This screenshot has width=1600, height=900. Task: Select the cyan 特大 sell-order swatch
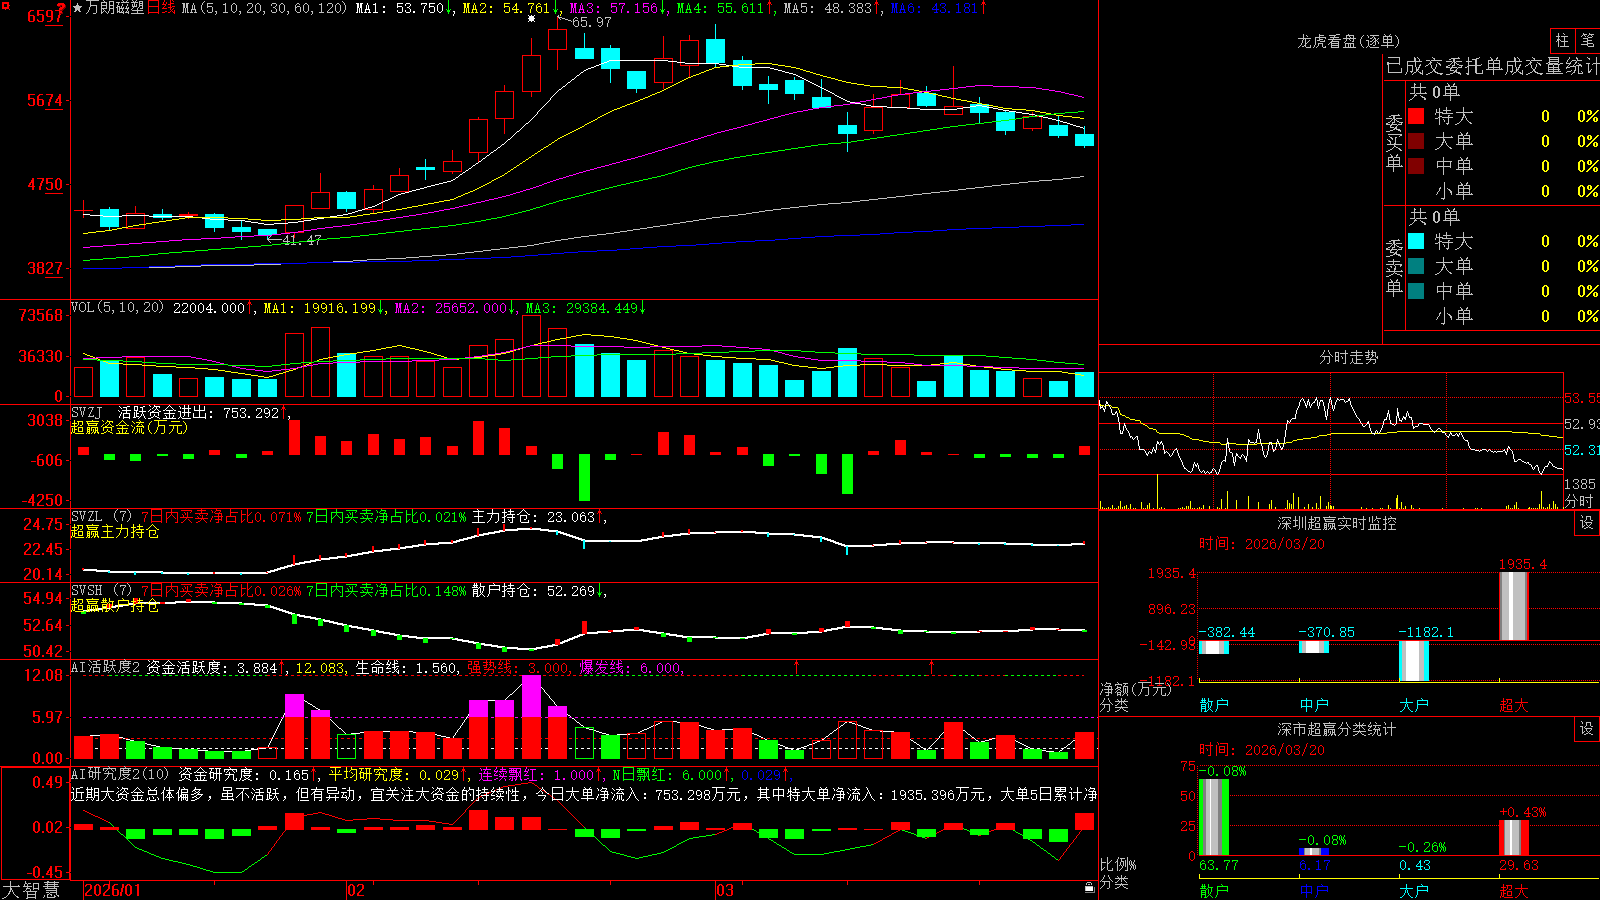pyautogui.click(x=1416, y=241)
